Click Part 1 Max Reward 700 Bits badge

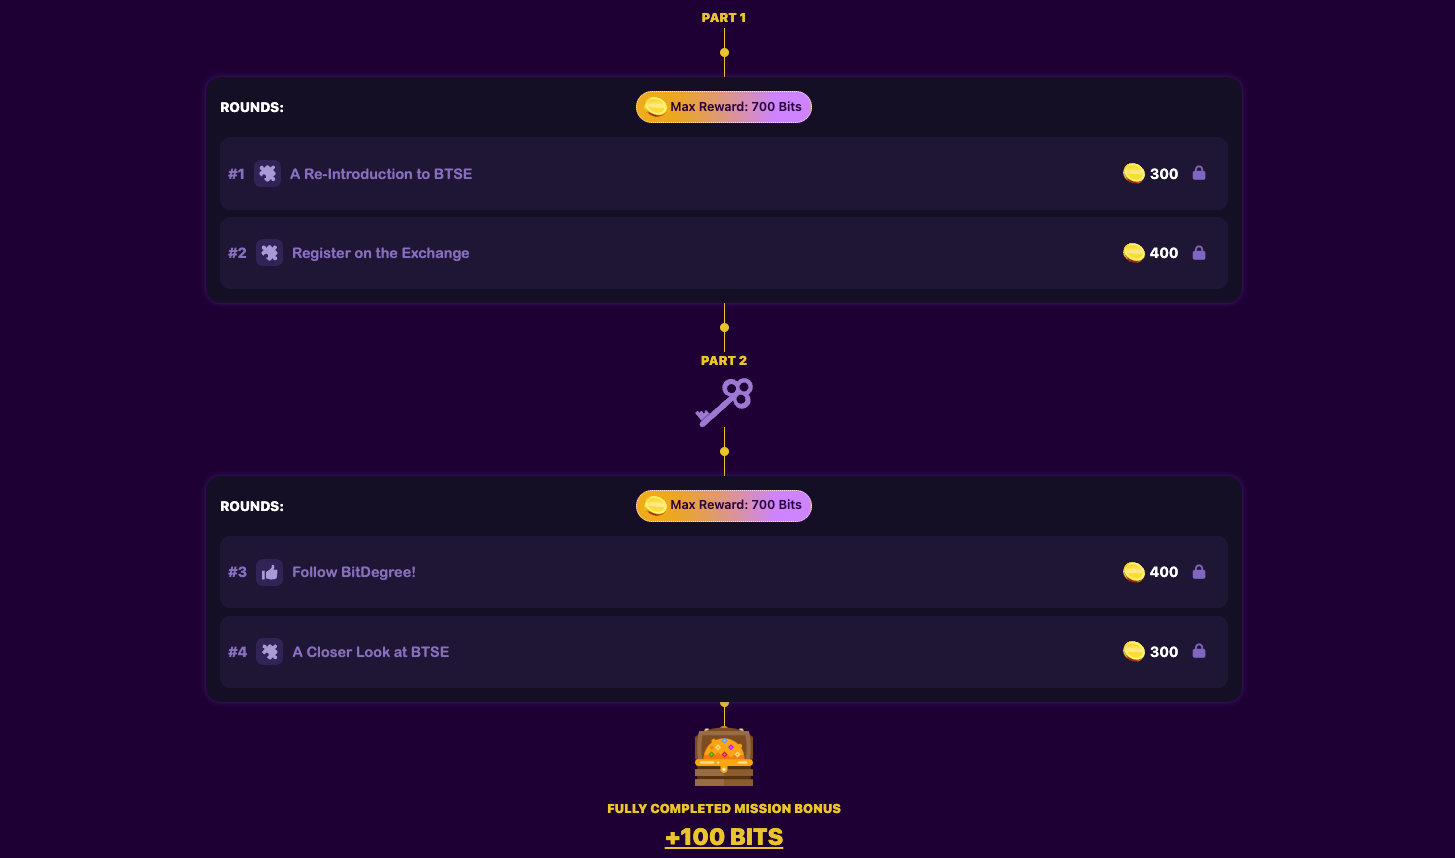pos(724,107)
